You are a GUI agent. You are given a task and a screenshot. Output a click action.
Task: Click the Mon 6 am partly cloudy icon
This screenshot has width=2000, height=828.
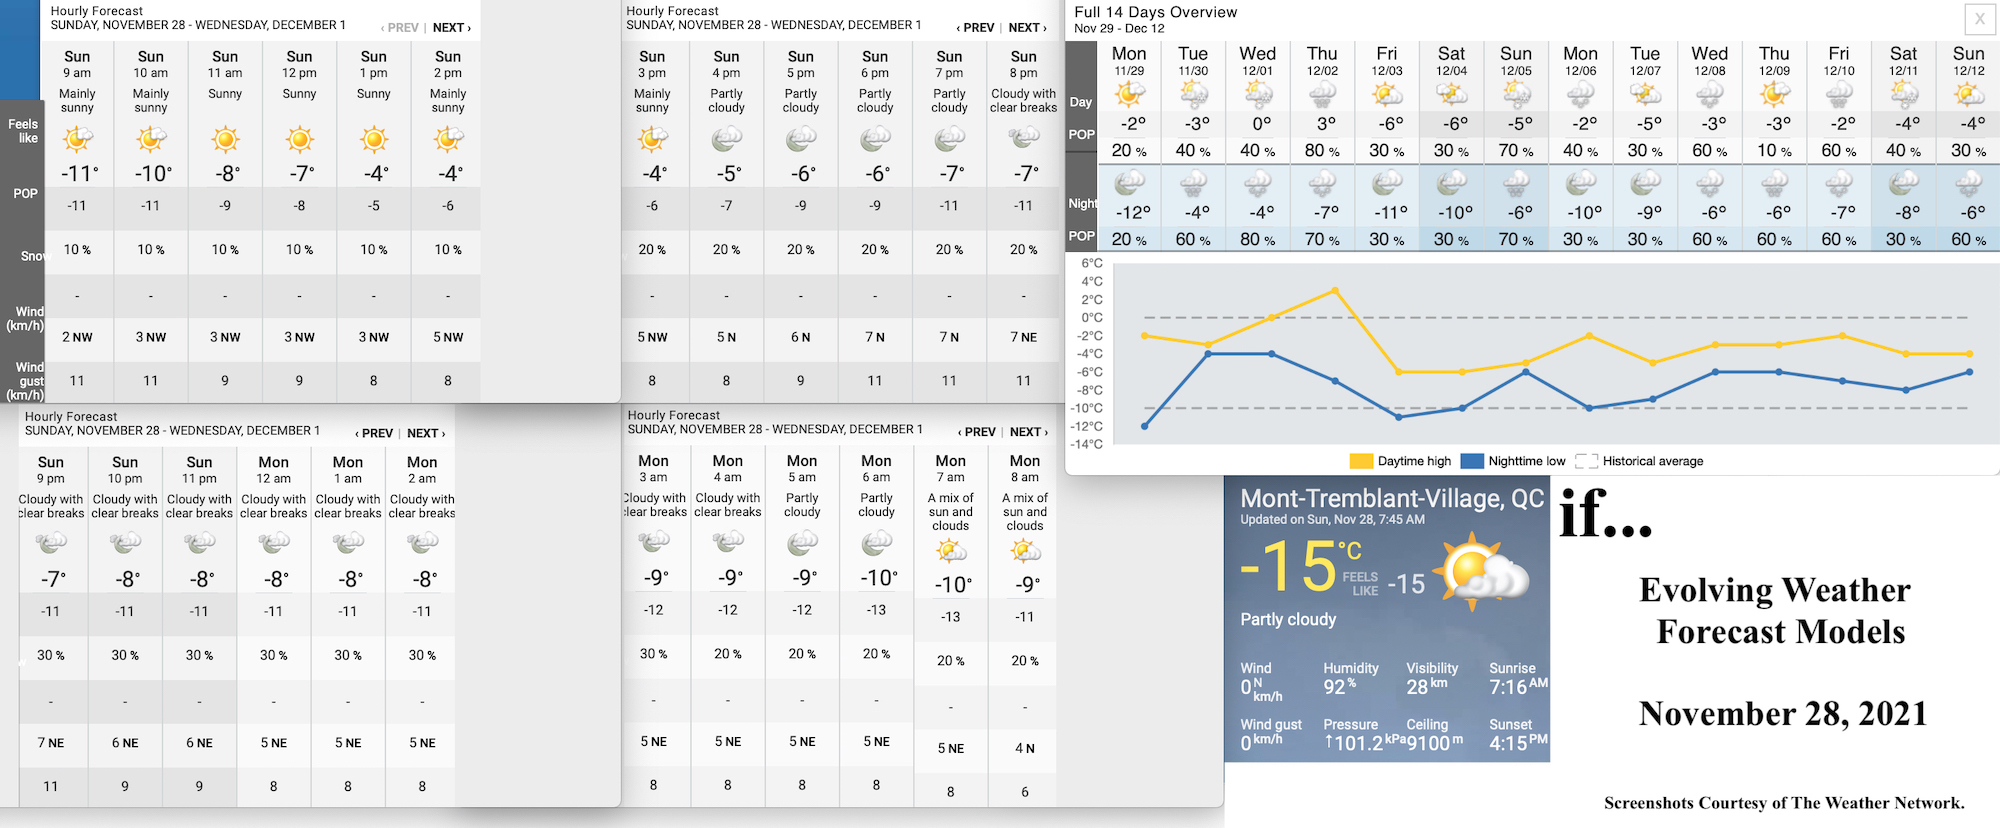(876, 543)
